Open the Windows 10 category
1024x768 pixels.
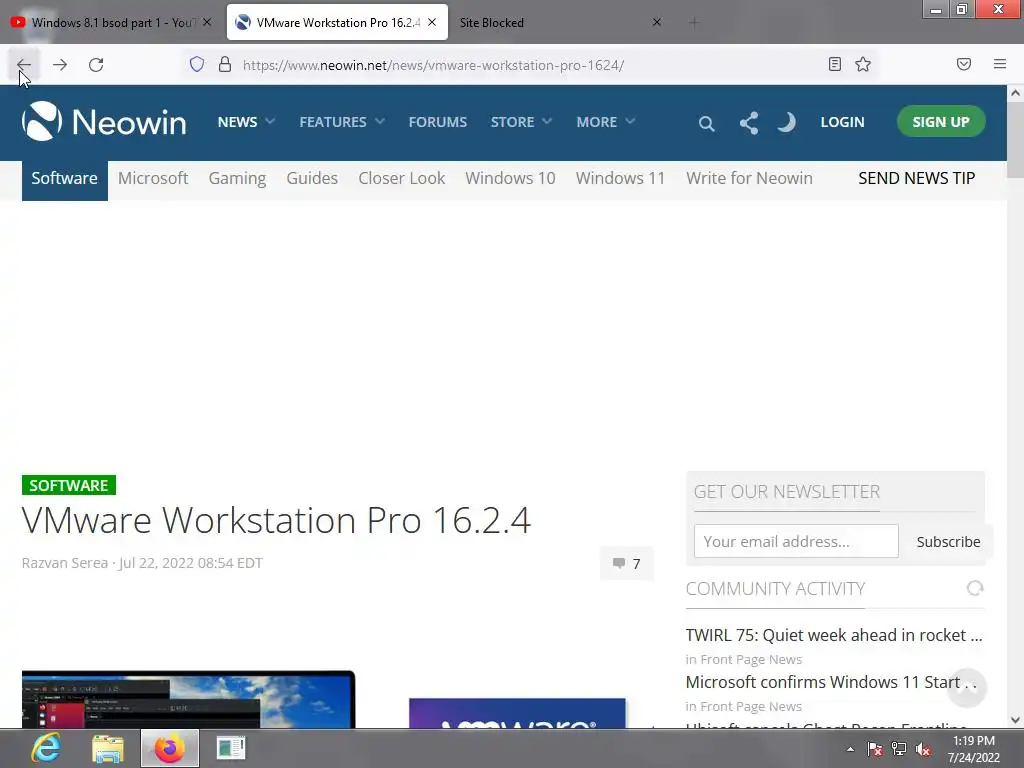tap(510, 178)
